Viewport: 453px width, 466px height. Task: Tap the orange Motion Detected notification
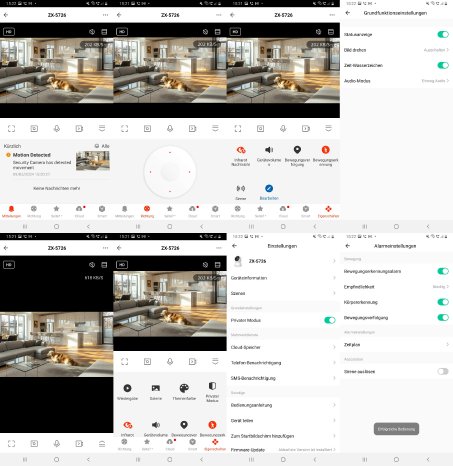pos(57,164)
